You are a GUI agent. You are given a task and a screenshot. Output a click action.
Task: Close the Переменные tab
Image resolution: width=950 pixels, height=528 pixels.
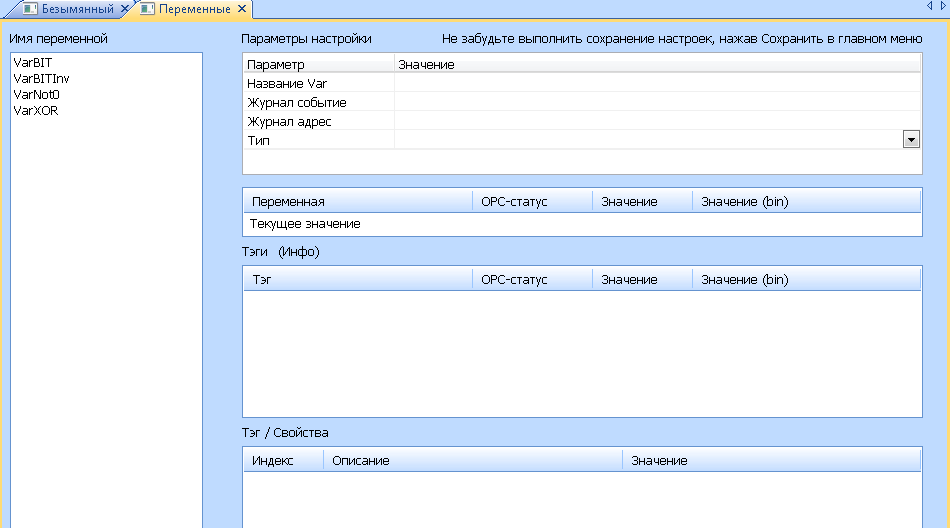point(240,9)
